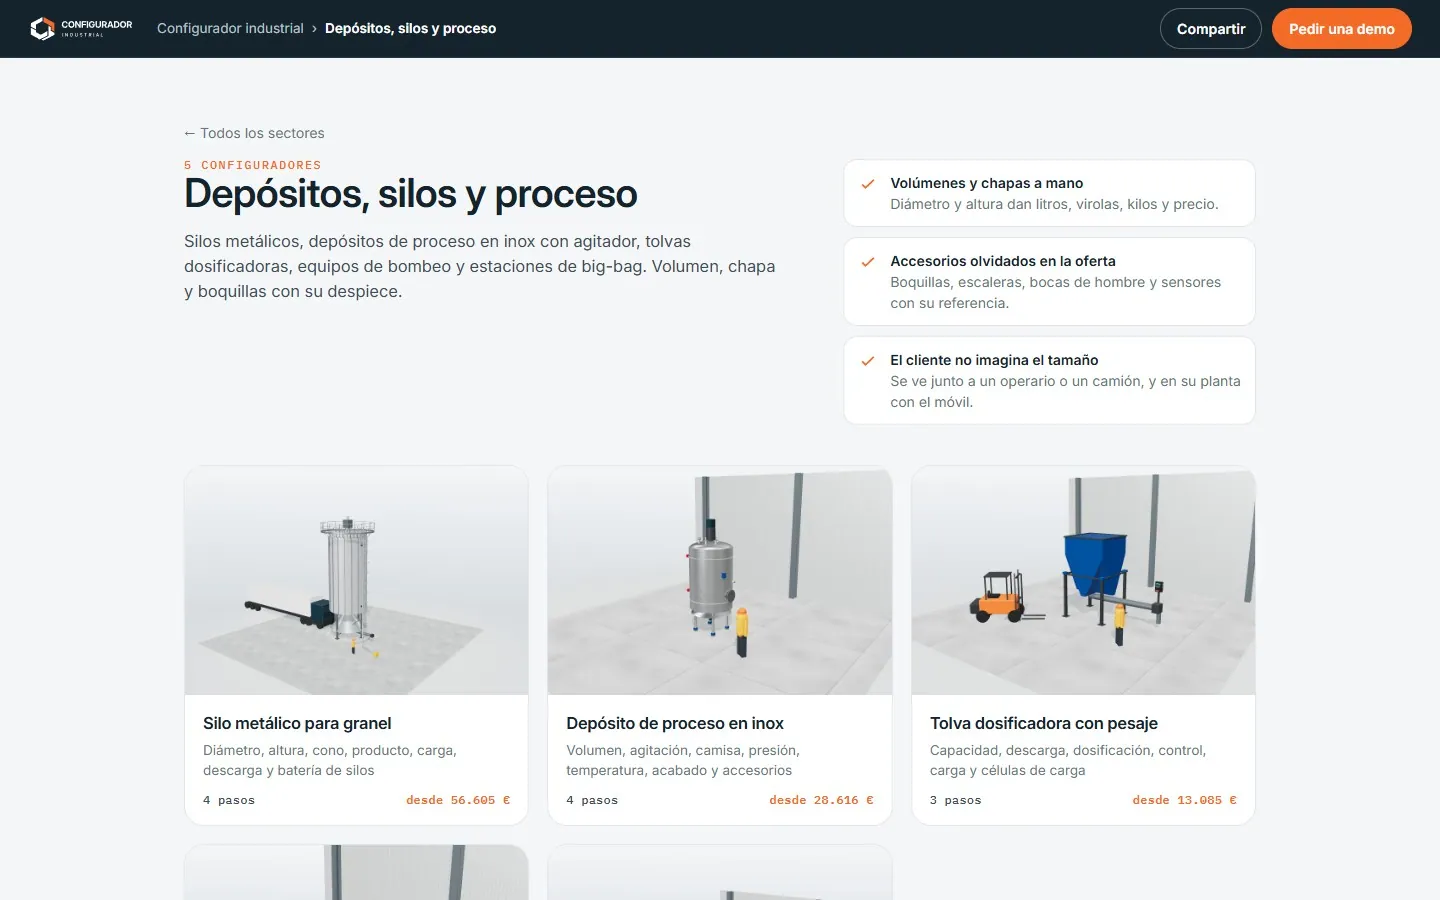Click the main heading Depósitos, silos y proceso
Screen dimensions: 1440x900
click(411, 194)
